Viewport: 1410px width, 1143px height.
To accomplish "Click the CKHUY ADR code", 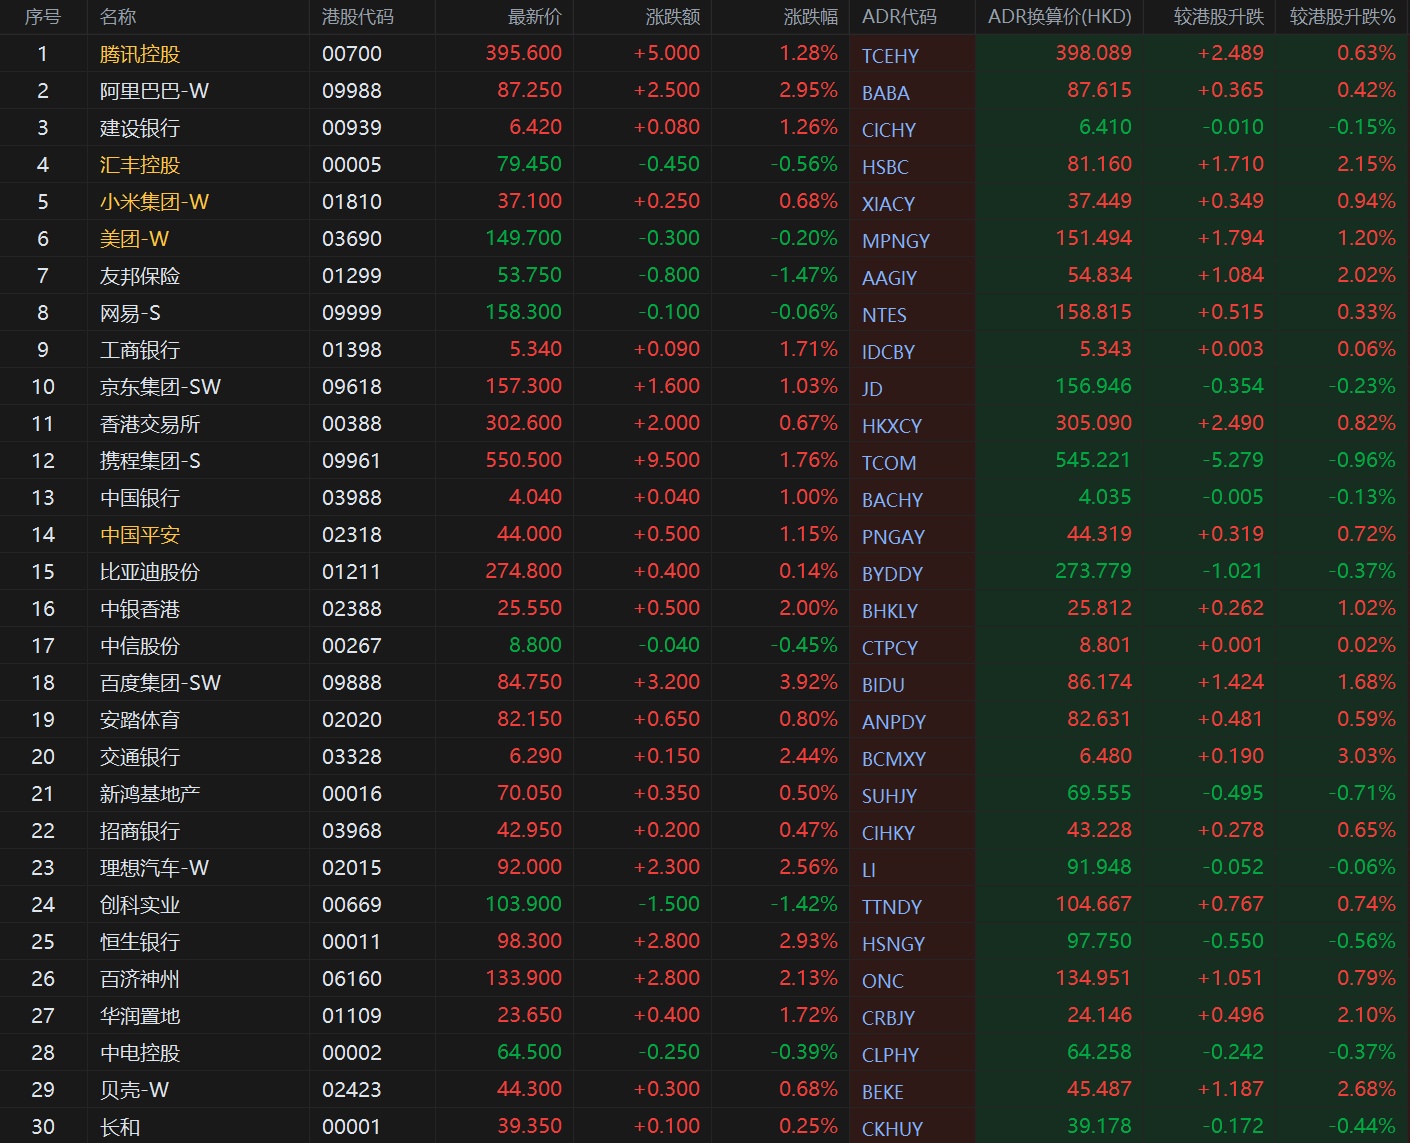I will tap(892, 1129).
